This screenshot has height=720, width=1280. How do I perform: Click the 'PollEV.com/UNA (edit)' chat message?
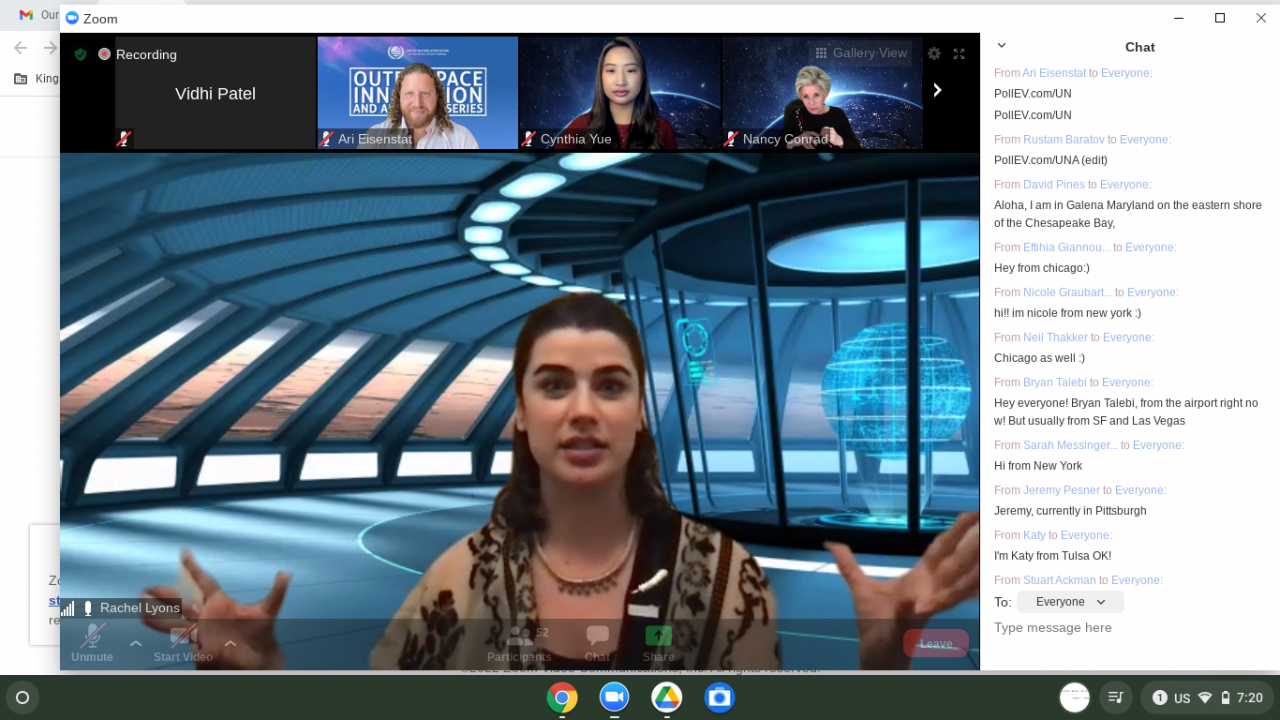point(1050,160)
